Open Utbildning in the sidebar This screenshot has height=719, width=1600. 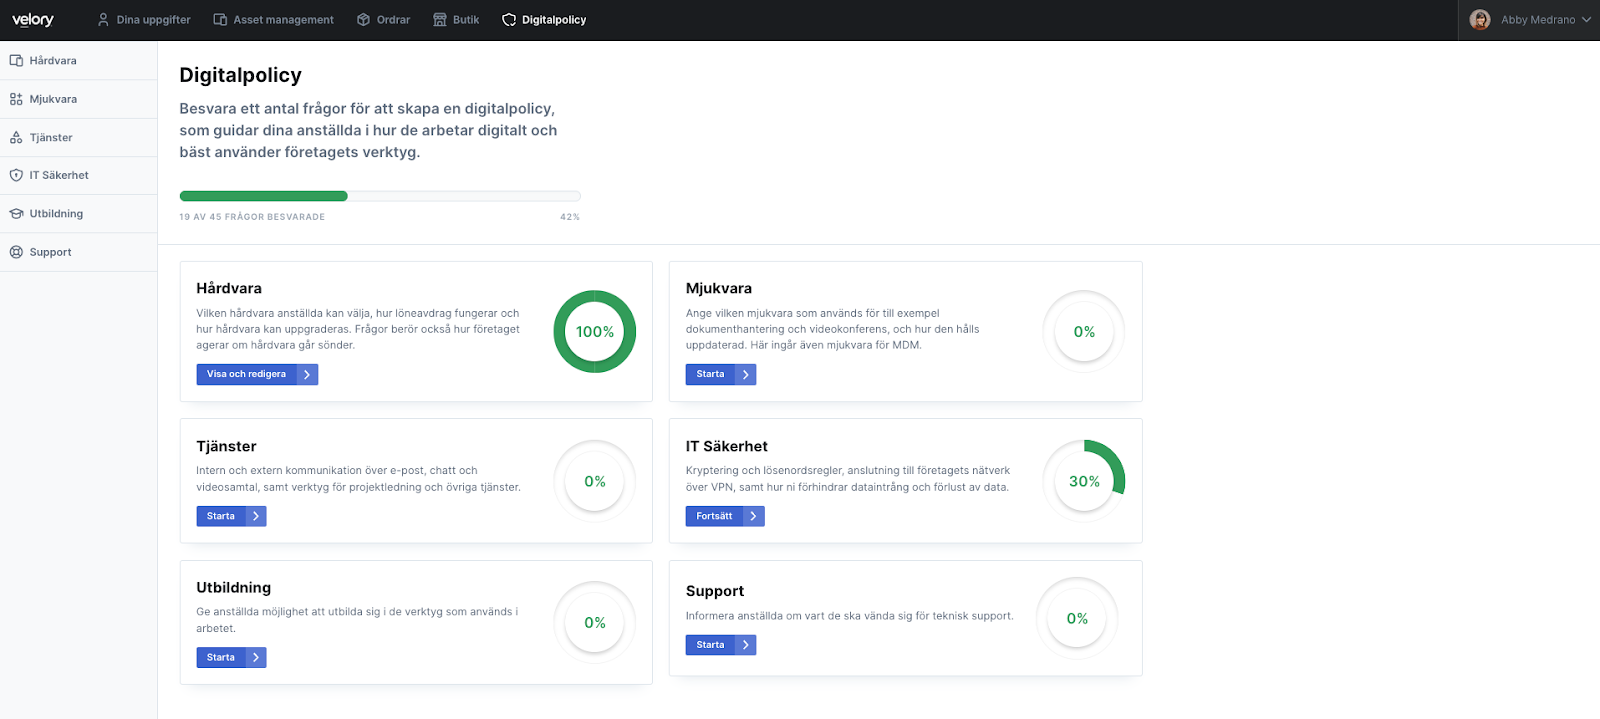click(78, 214)
